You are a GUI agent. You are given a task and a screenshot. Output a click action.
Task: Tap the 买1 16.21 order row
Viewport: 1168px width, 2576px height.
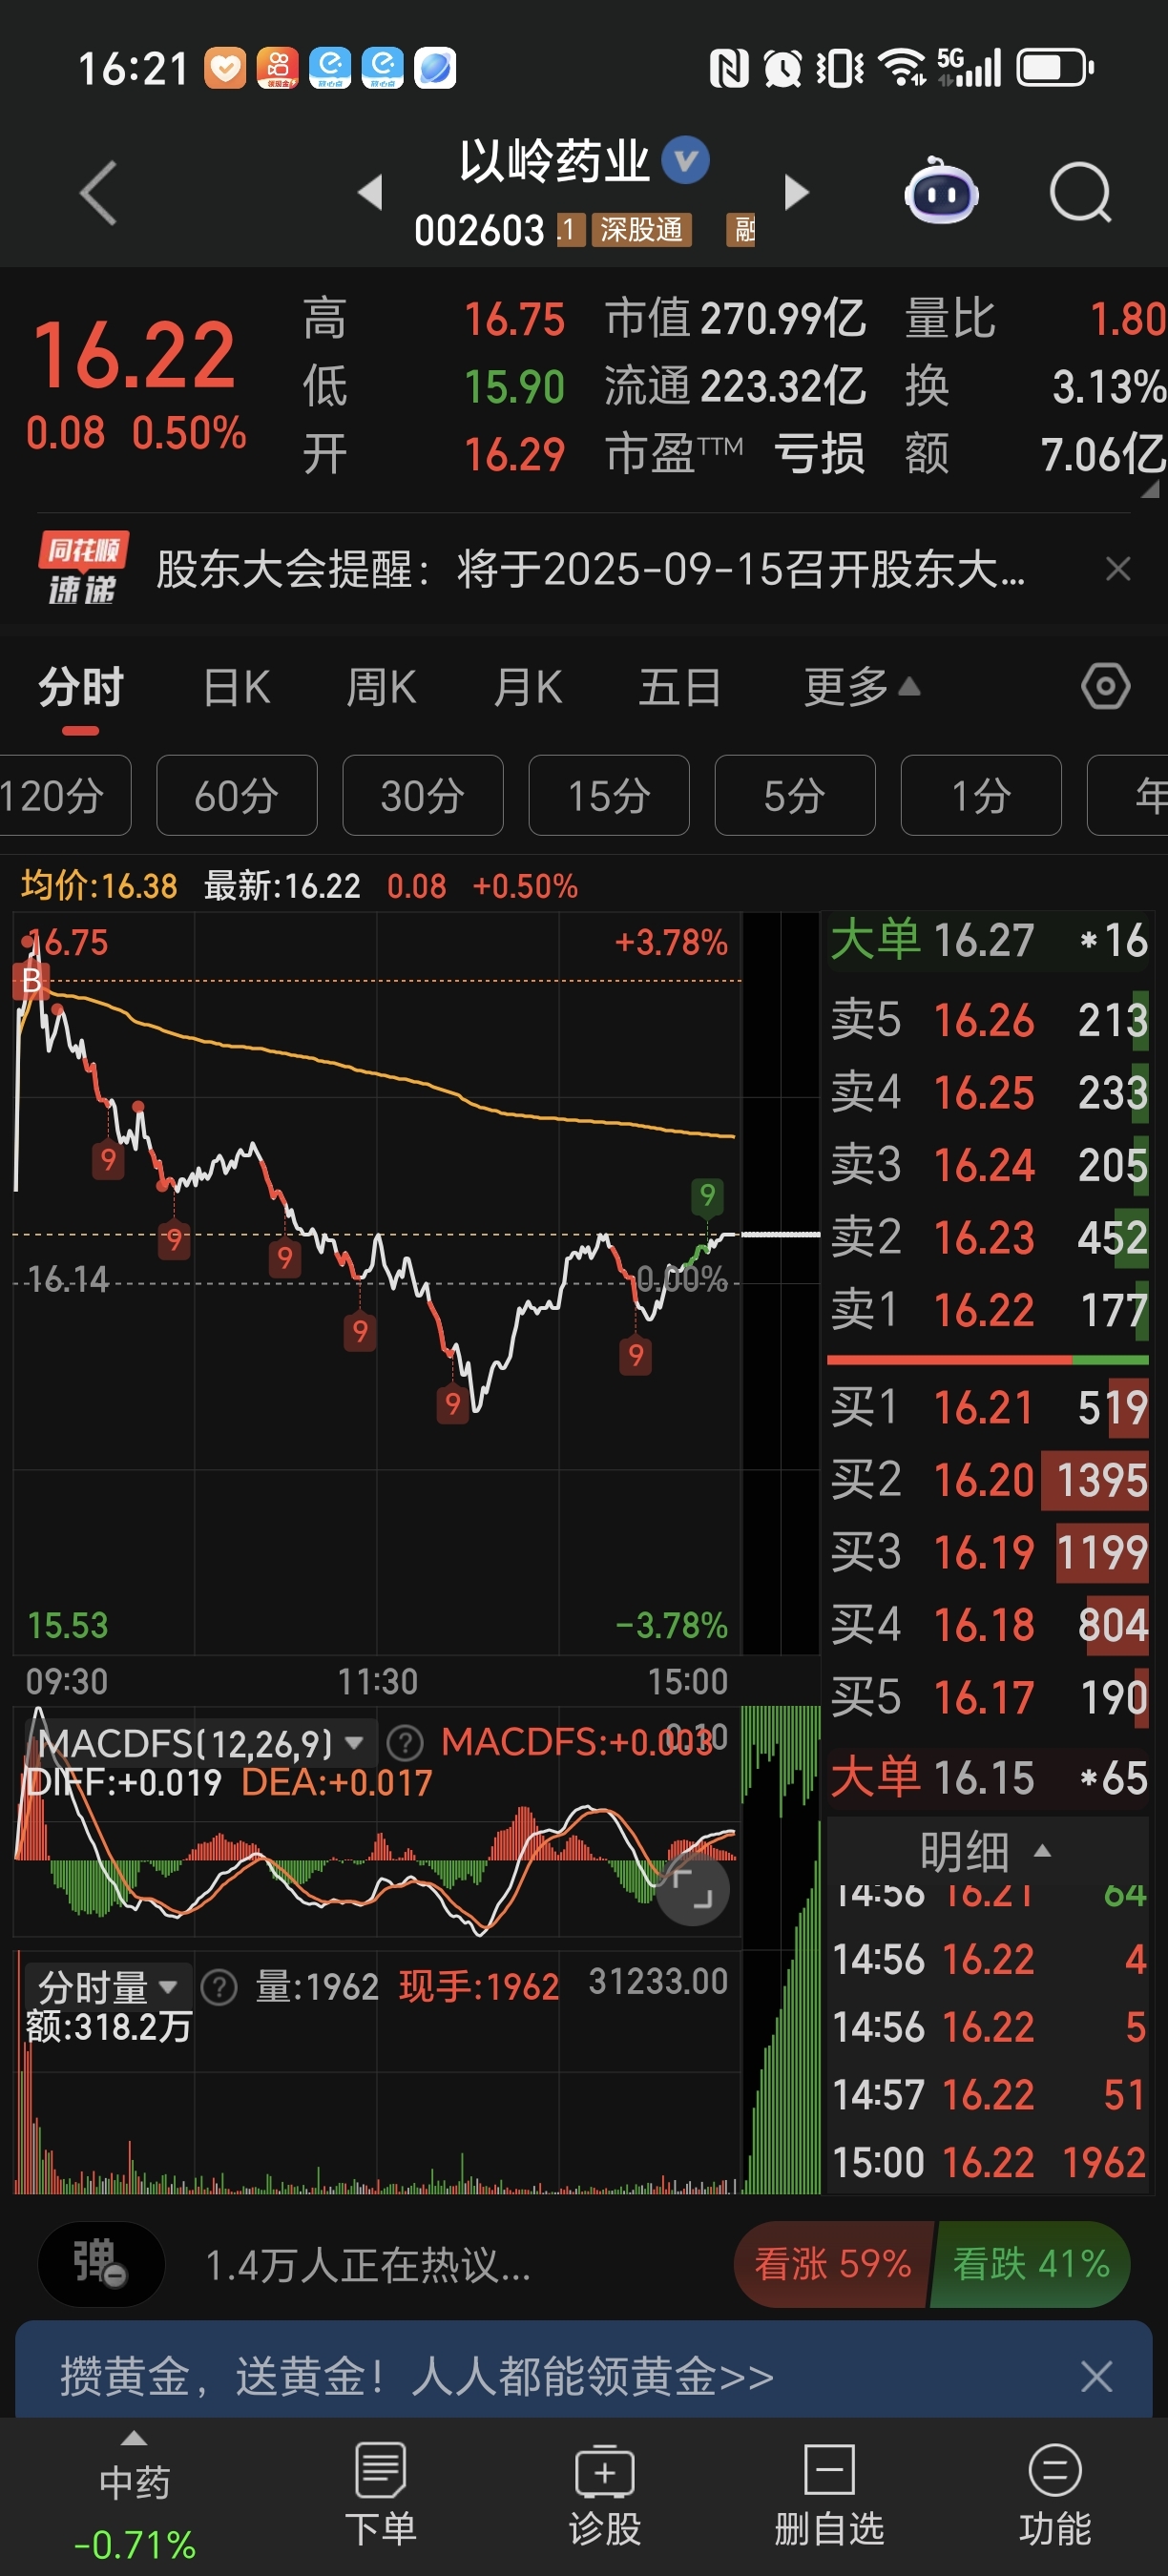coord(988,1408)
